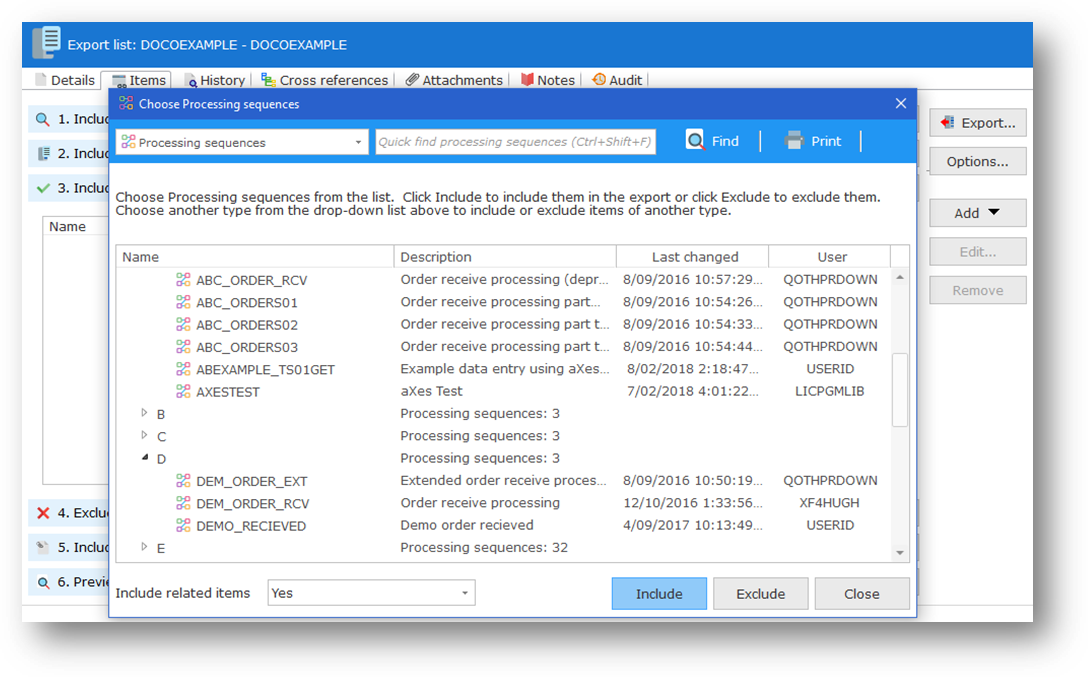Select the row named ABEXAMPLE_TS01GET
Screen dimensions: 1088x677
504,369
